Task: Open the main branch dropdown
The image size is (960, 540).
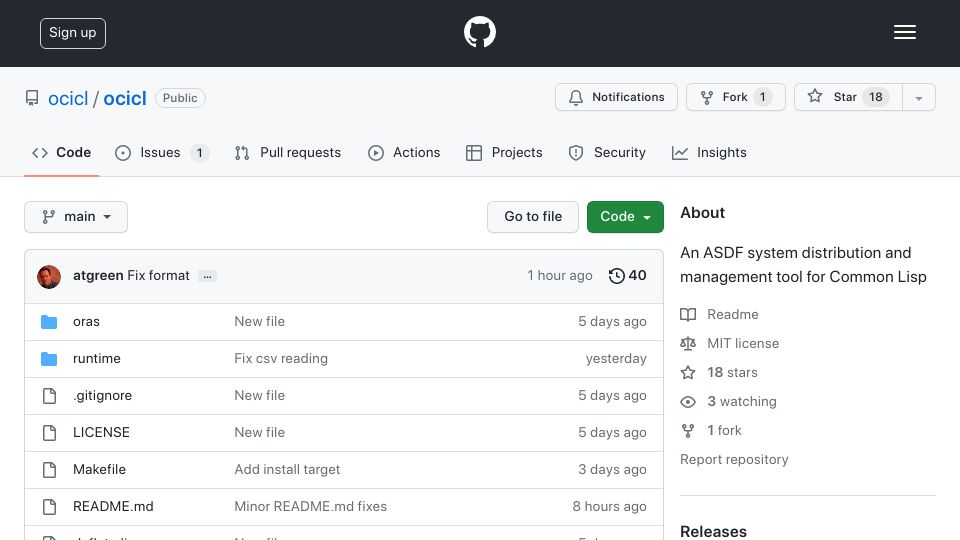Action: point(76,217)
